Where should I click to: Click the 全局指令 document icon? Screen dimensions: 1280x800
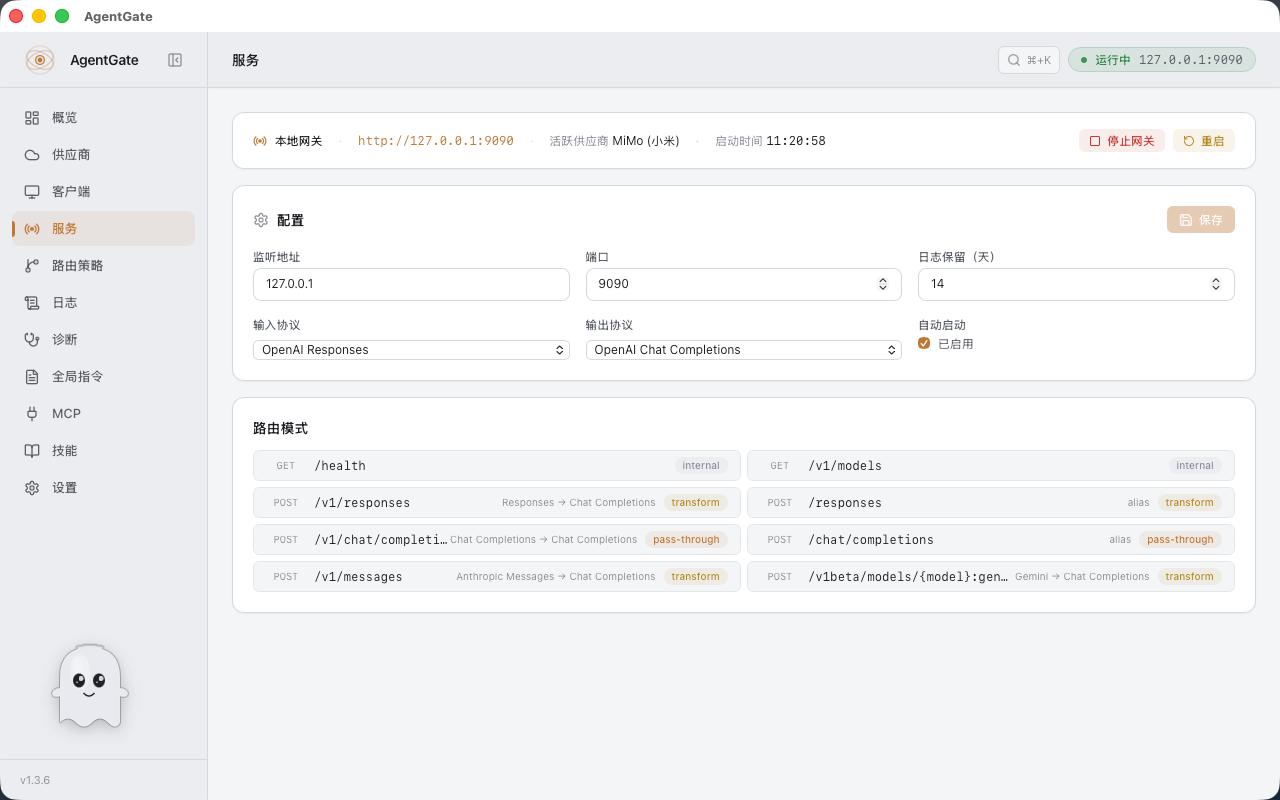point(32,377)
